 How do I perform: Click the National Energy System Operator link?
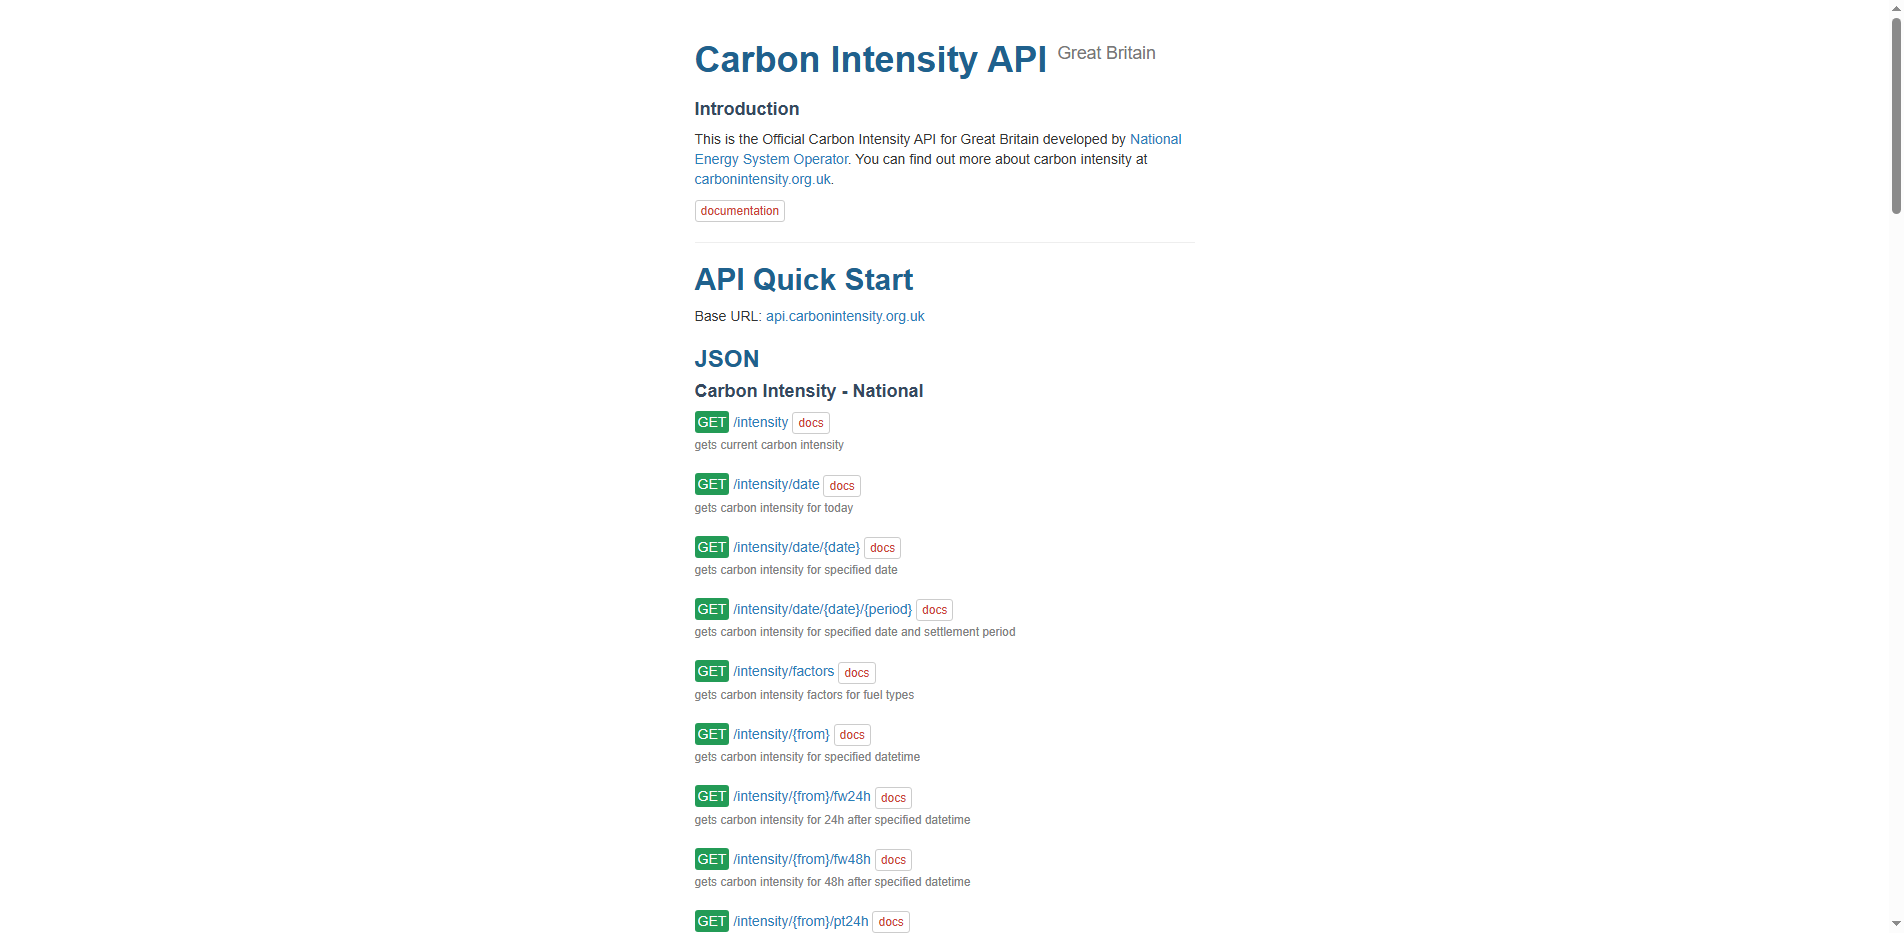(x=1155, y=139)
